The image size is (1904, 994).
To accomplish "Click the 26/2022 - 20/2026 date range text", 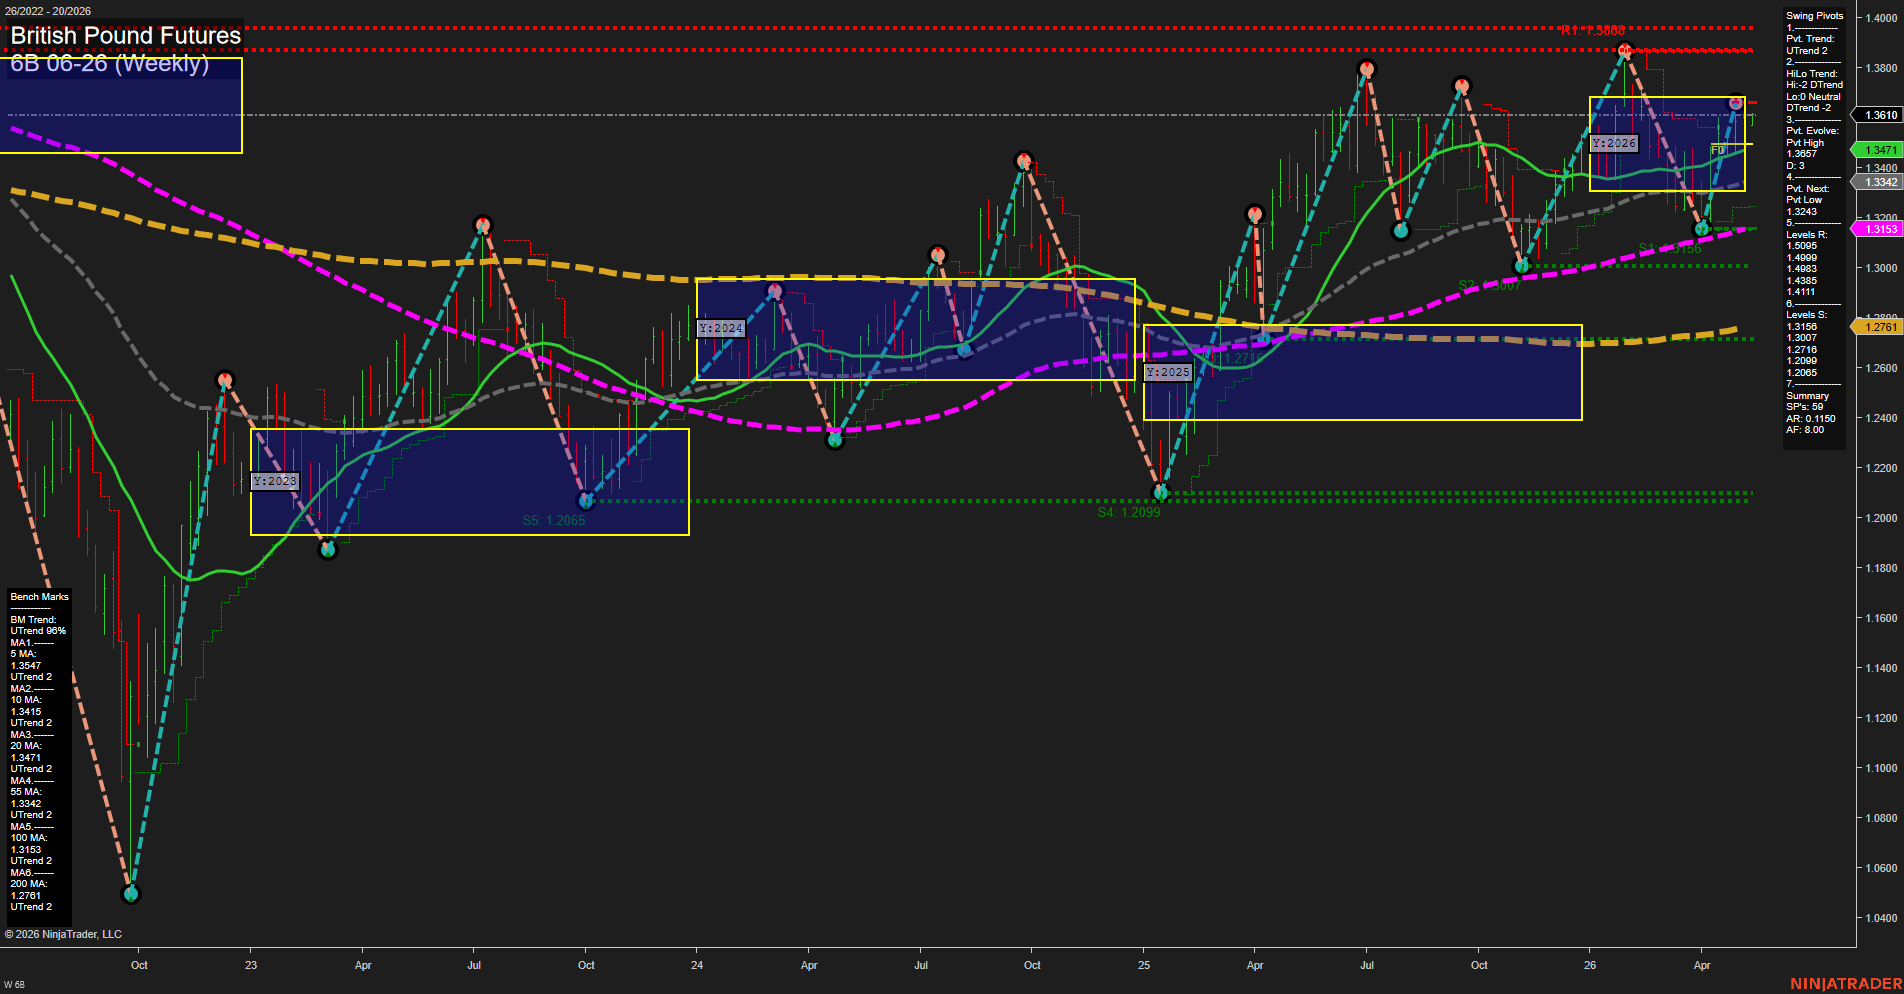I will click(48, 11).
